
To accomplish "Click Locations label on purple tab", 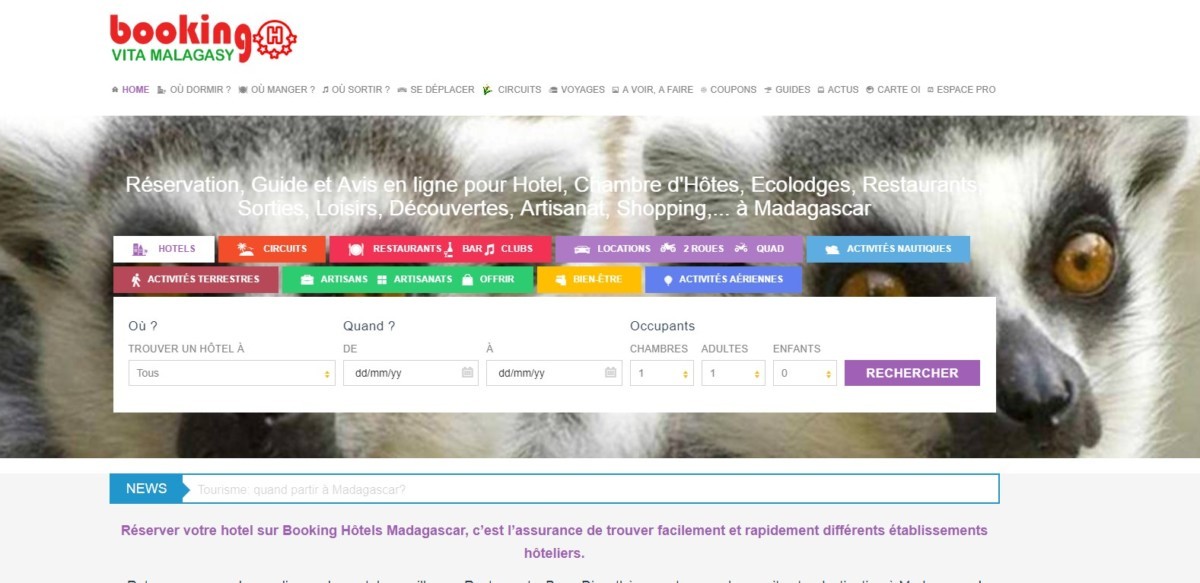I will click(624, 249).
